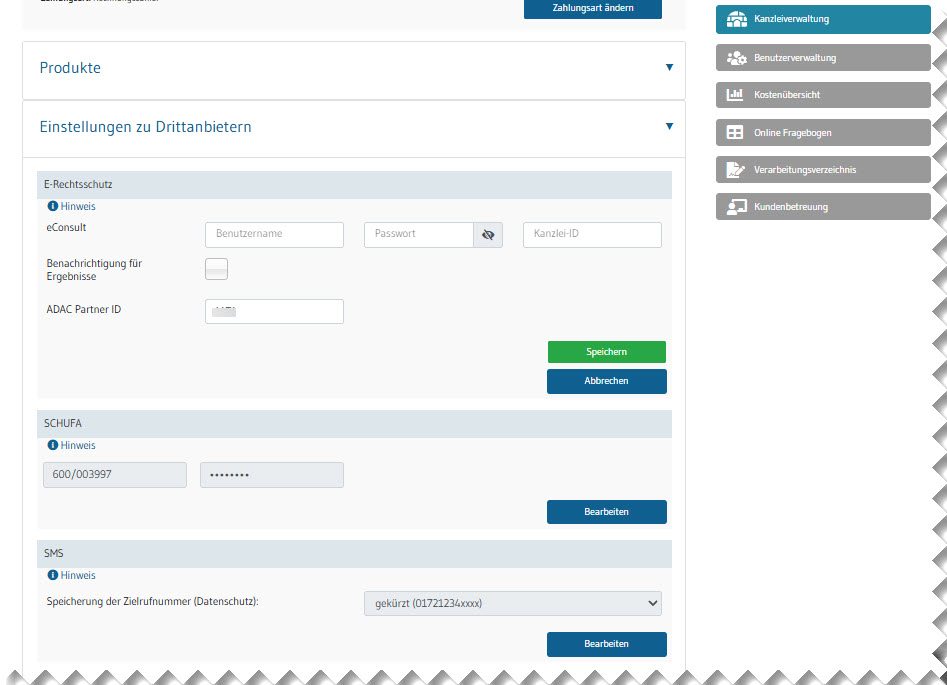Open Hinweis link under SMS
Viewport: 947px width, 685px height.
point(78,576)
